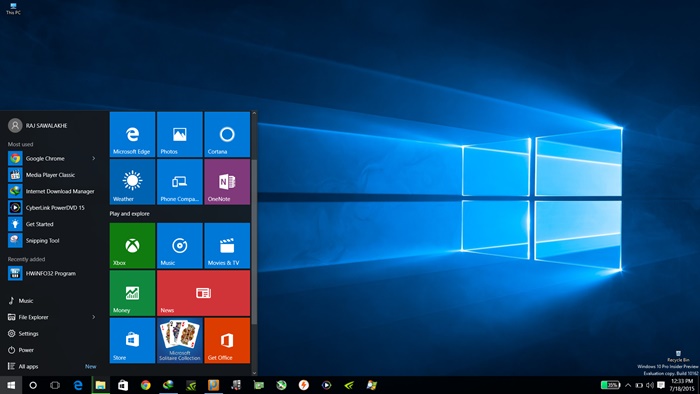Click the 'Recently added' heading text
The height and width of the screenshot is (394, 700).
(26, 259)
